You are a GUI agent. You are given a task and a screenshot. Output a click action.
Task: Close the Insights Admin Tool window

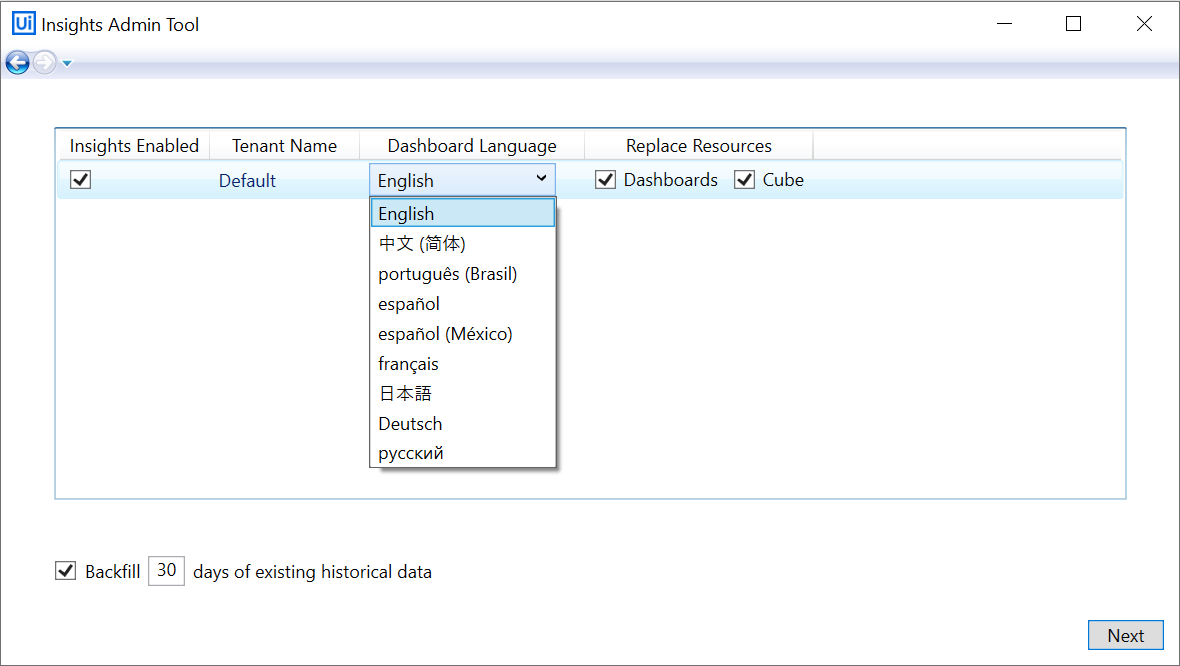1144,23
